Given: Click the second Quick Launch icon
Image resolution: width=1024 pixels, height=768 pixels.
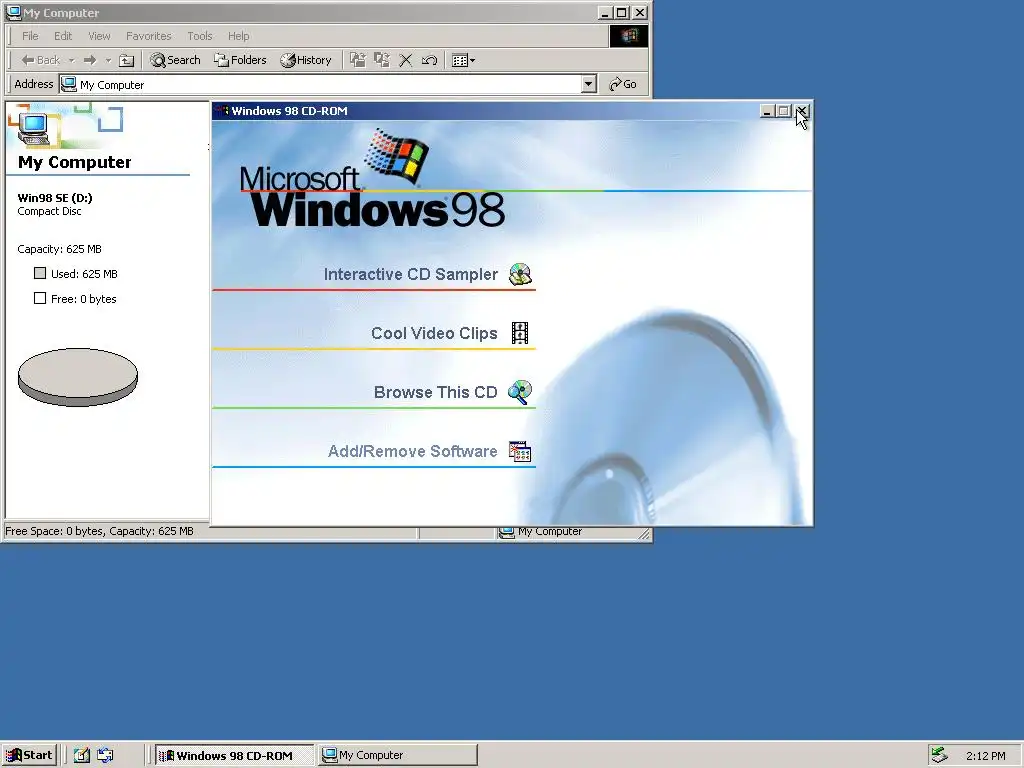Looking at the screenshot, I should 105,755.
